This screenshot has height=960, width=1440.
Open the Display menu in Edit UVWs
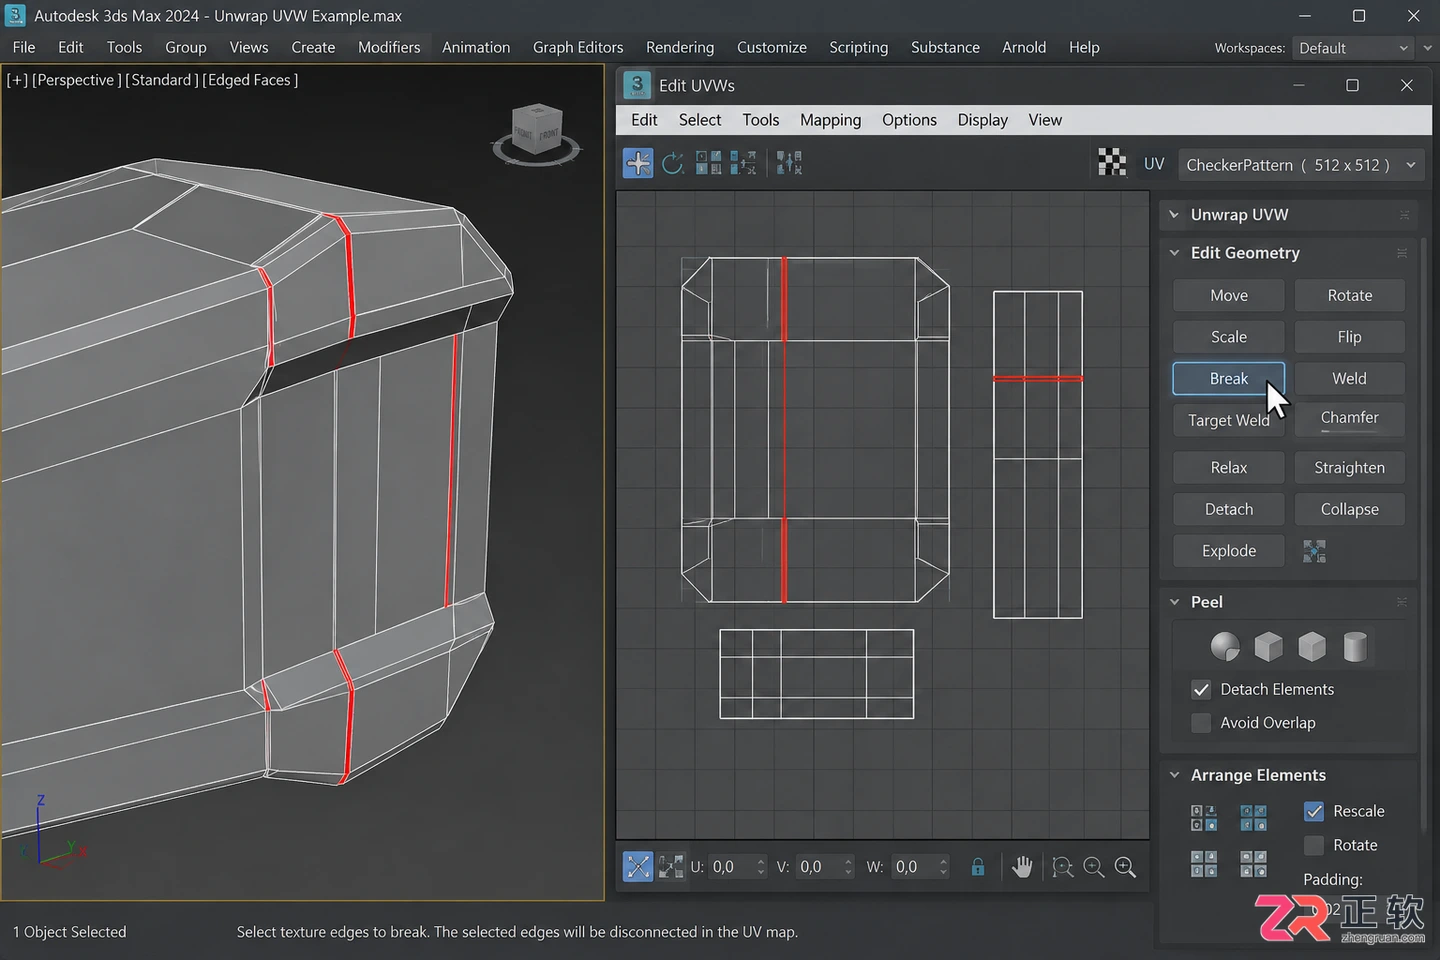point(982,120)
